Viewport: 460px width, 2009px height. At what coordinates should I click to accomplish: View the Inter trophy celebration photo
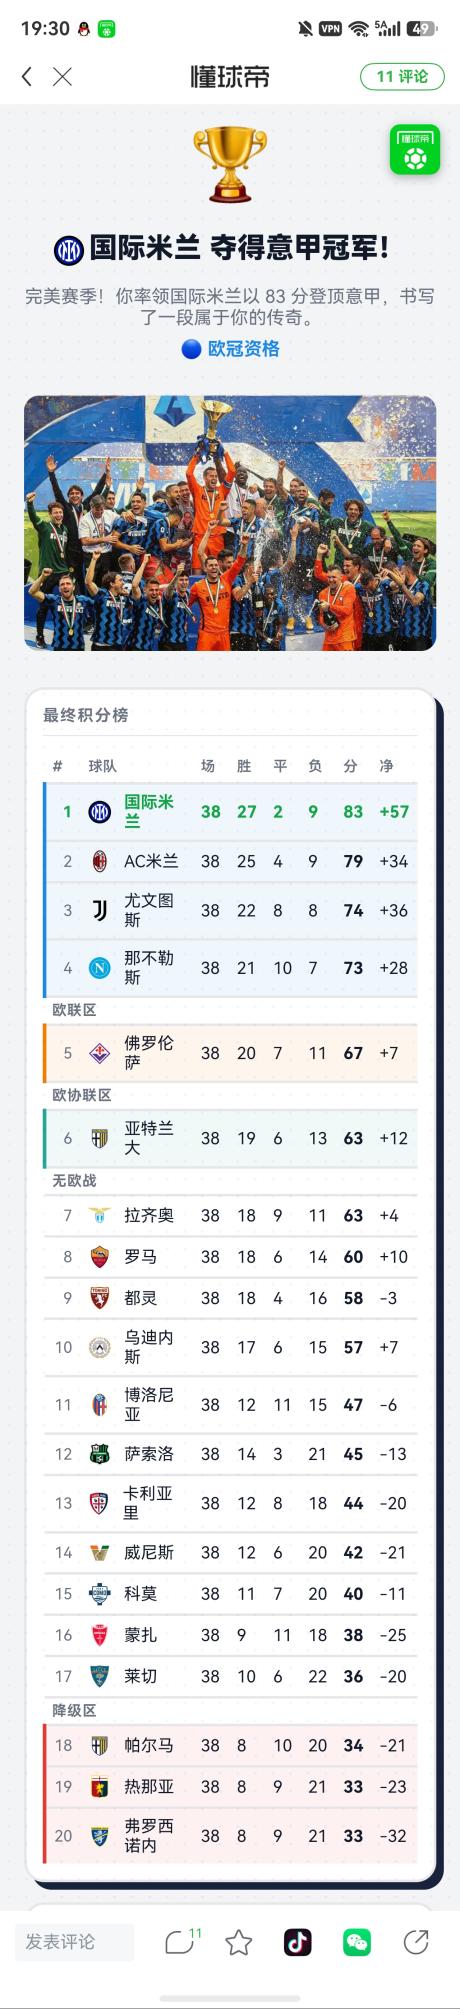(x=230, y=523)
